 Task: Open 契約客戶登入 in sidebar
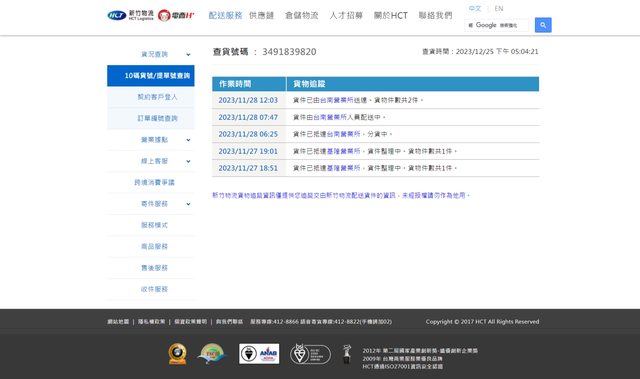pos(151,97)
